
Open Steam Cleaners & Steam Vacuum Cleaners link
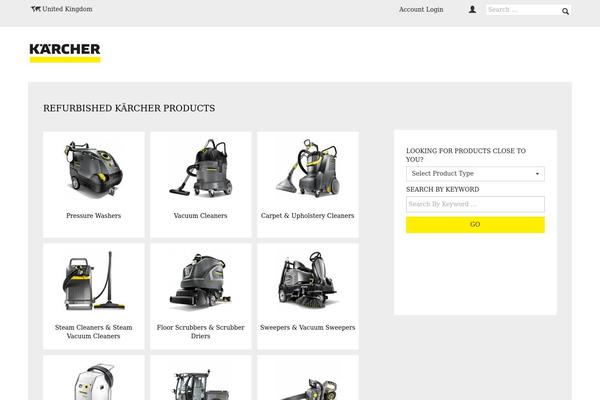click(94, 331)
